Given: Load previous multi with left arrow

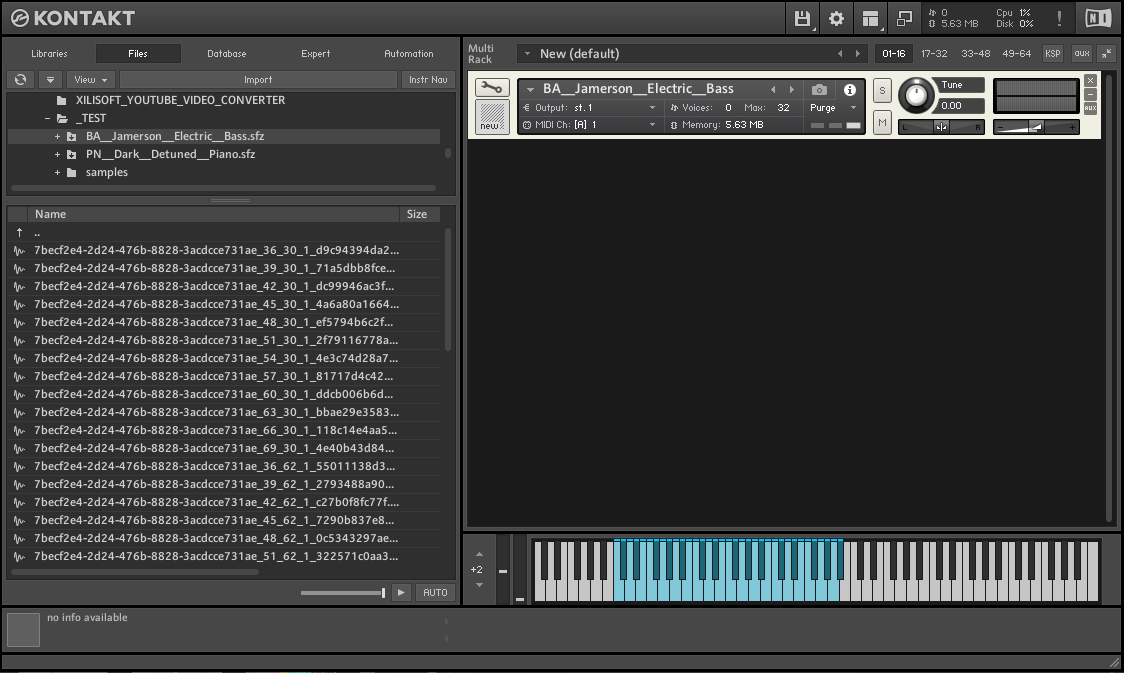Looking at the screenshot, I should (840, 54).
